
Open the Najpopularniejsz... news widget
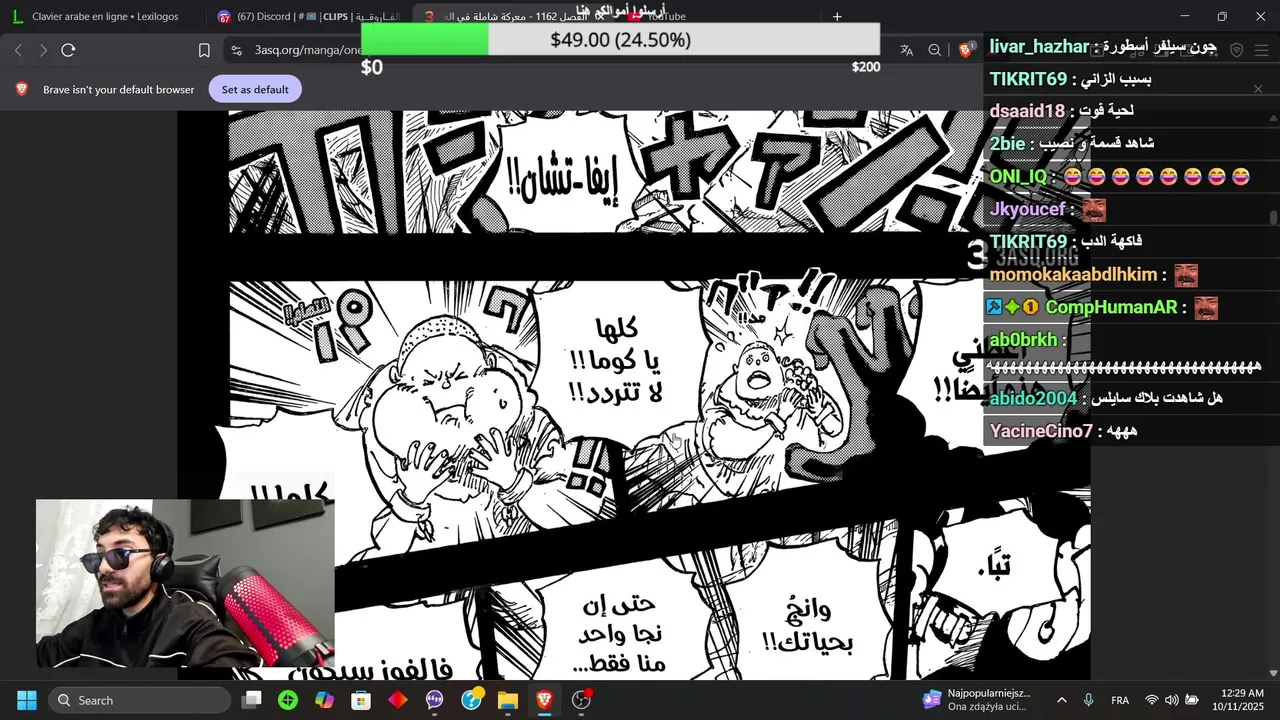(x=976, y=700)
